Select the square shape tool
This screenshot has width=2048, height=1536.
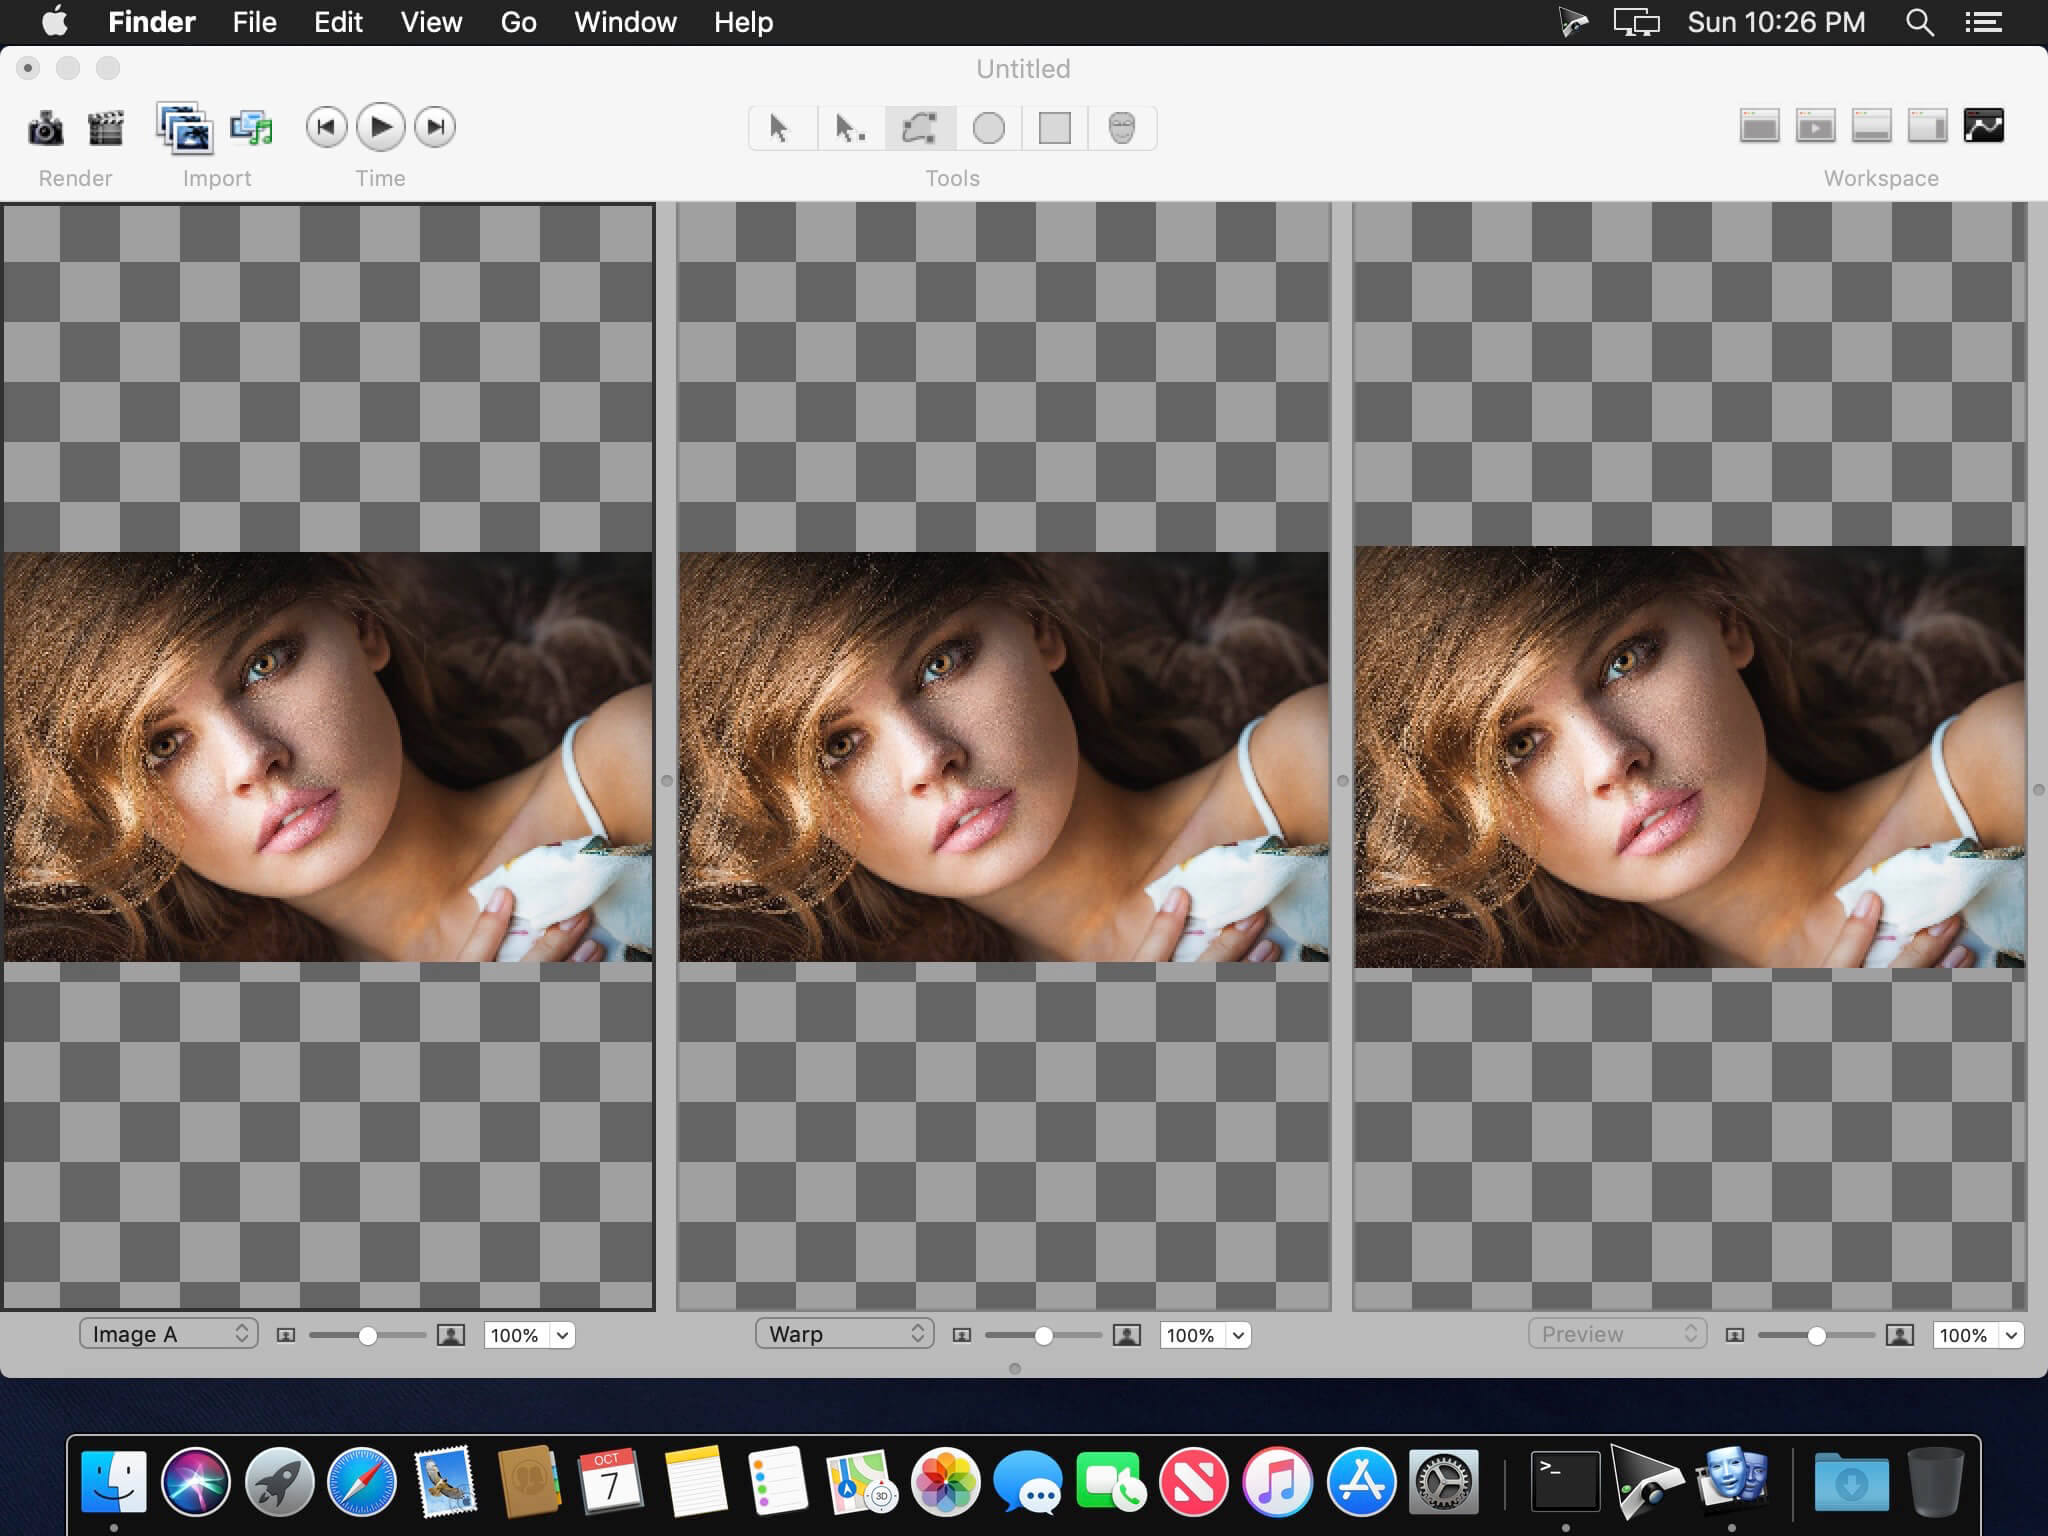(1055, 128)
